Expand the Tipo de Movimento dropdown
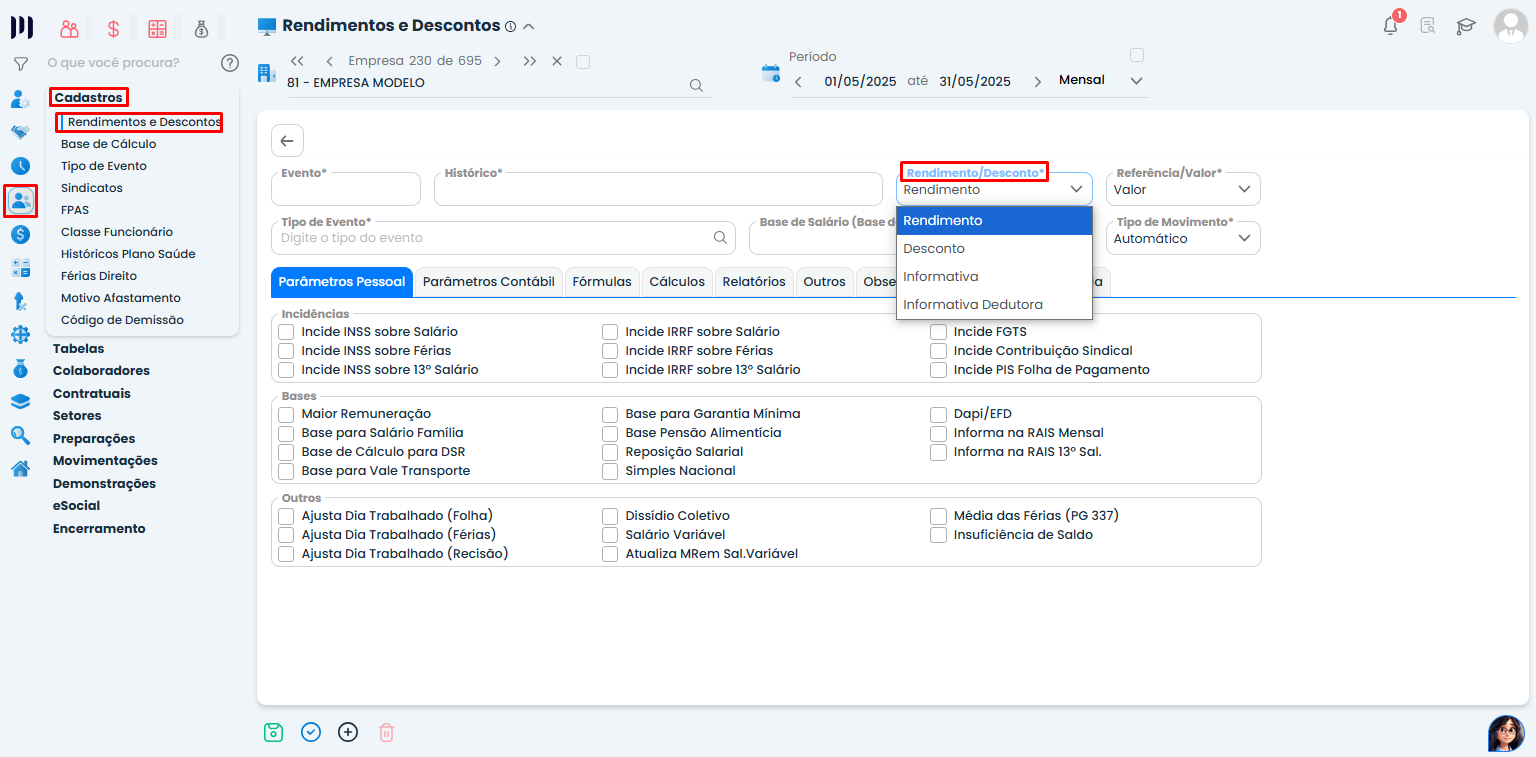1536x757 pixels. 1183,239
